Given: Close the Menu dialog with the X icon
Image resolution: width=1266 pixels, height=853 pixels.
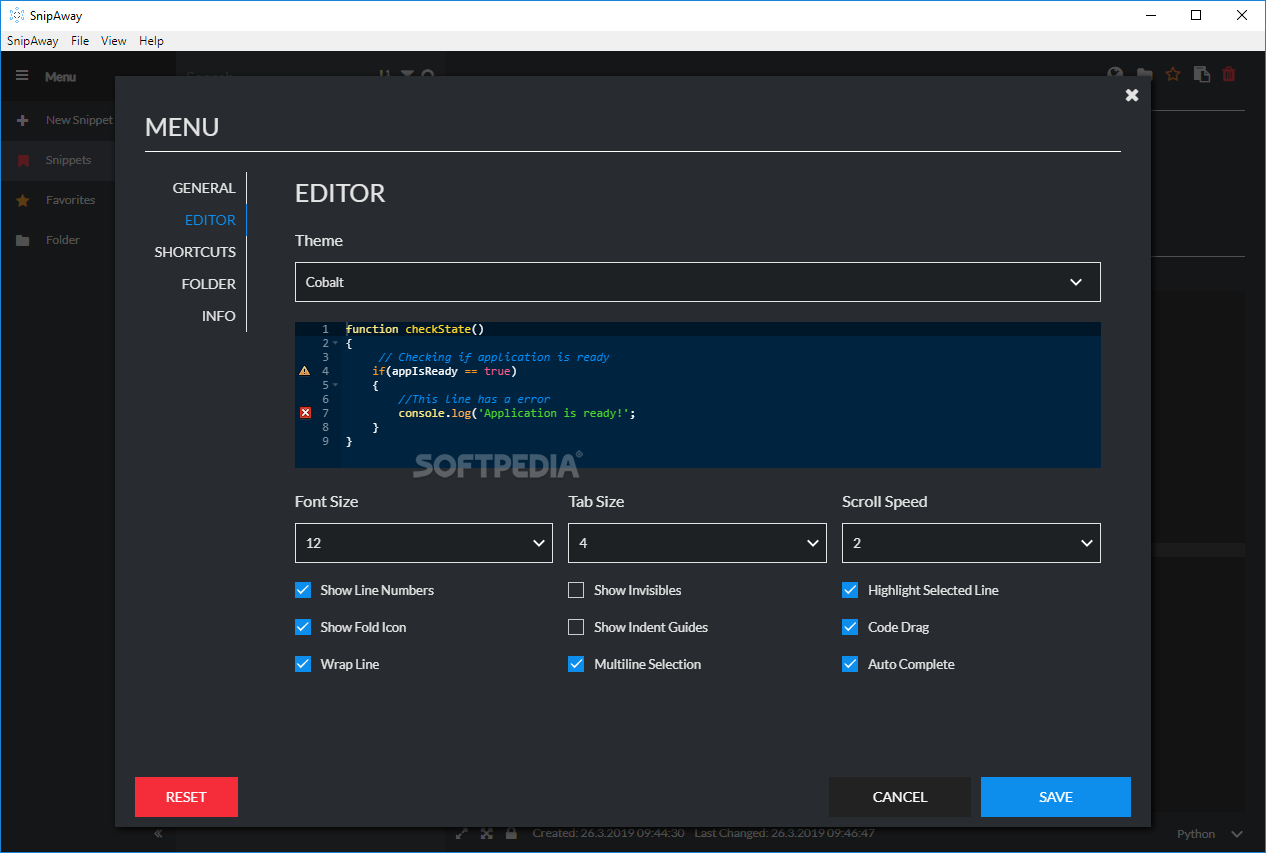Looking at the screenshot, I should coord(1132,95).
